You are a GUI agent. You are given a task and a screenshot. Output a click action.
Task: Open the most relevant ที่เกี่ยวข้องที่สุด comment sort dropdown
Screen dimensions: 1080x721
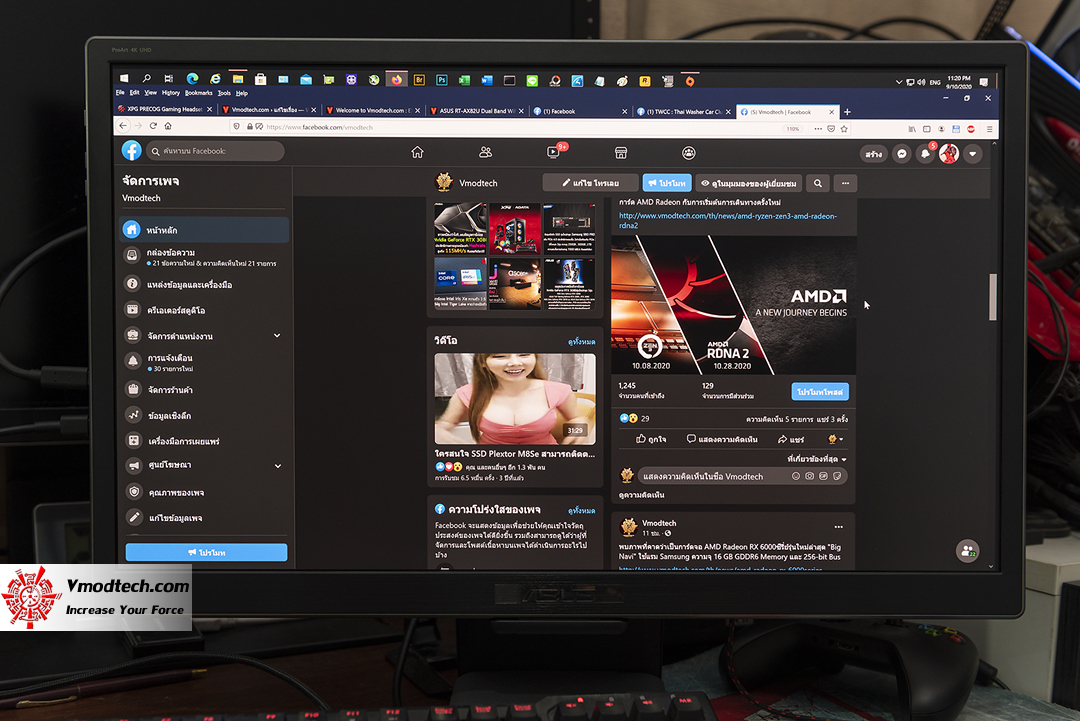(x=817, y=459)
